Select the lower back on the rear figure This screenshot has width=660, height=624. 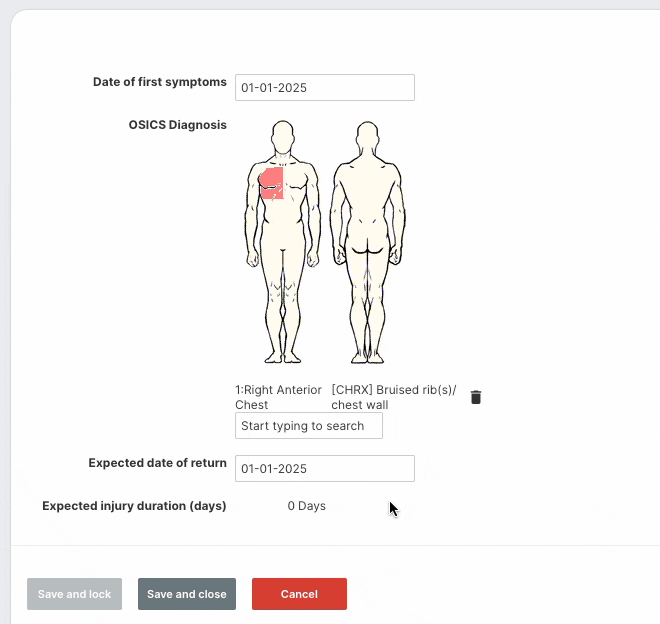click(x=367, y=215)
